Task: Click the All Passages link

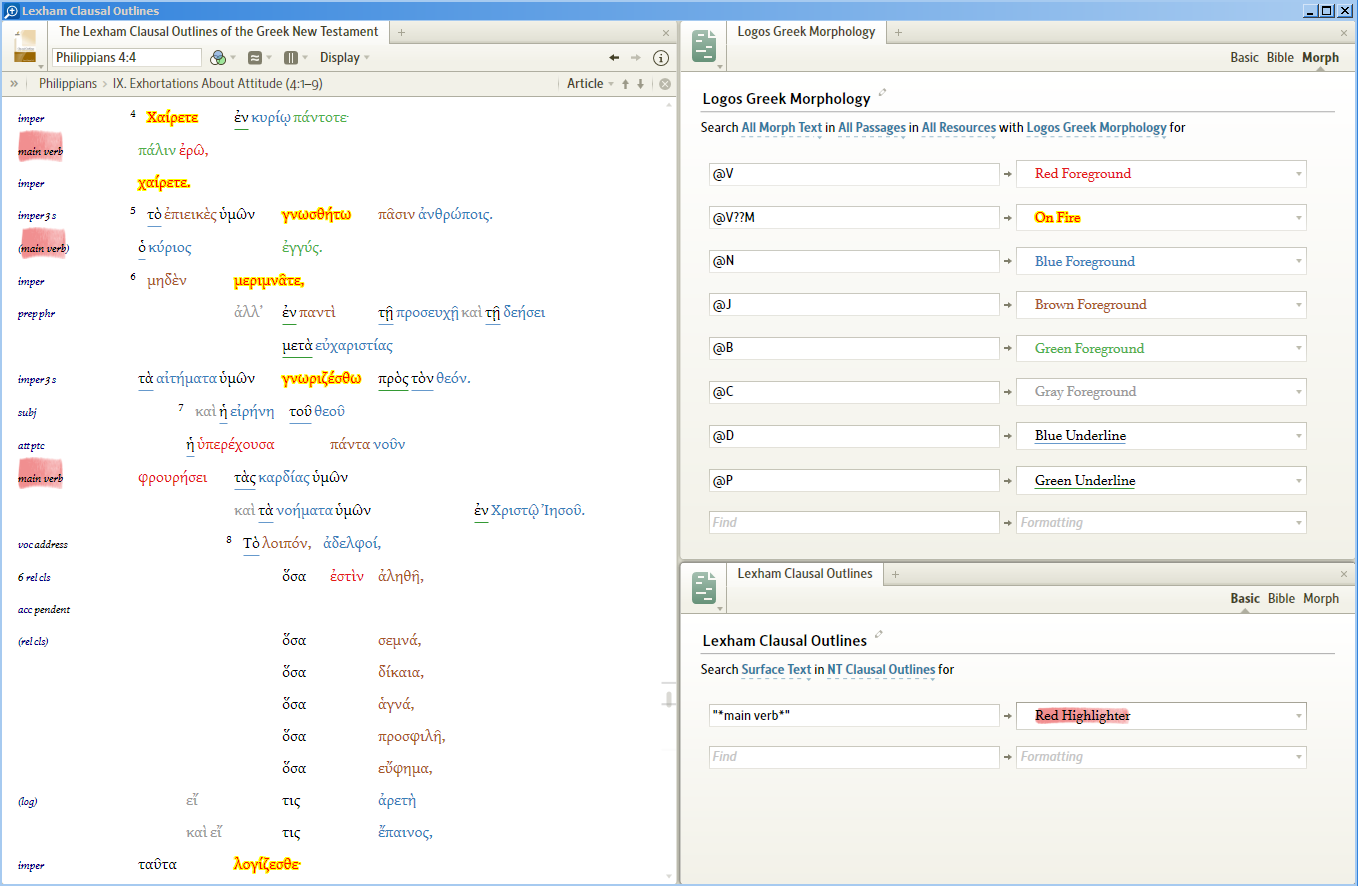Action: pyautogui.click(x=873, y=128)
